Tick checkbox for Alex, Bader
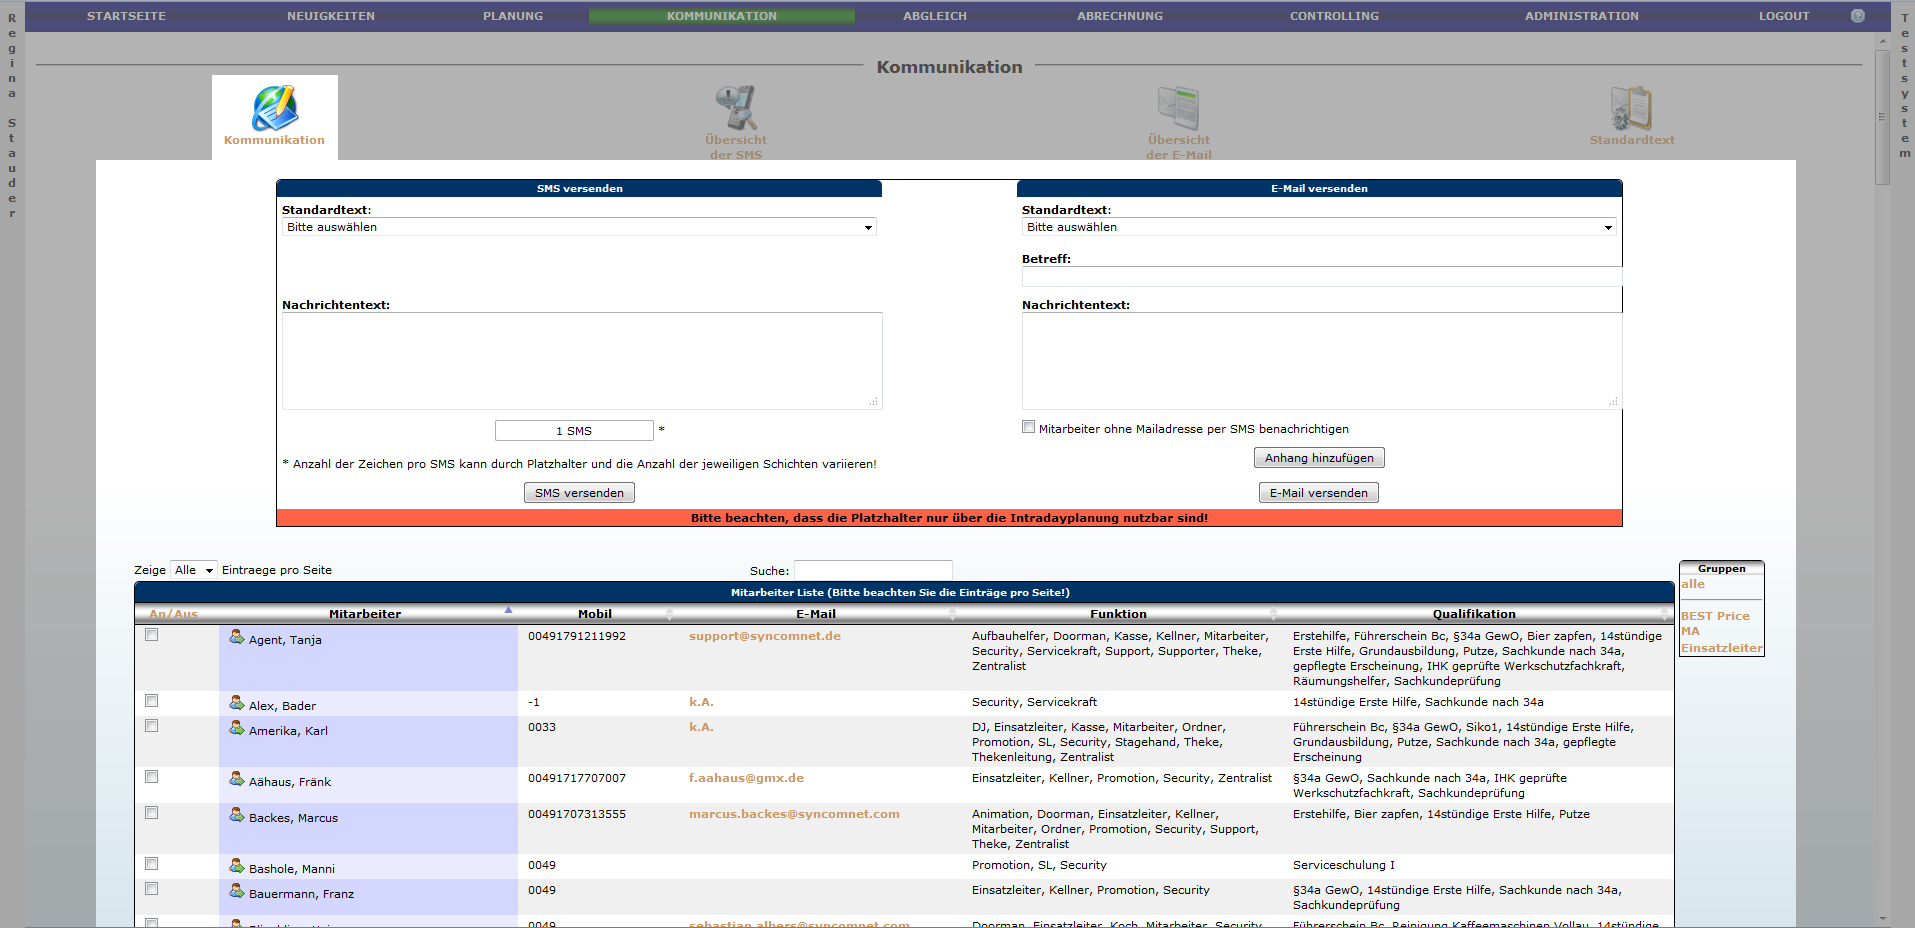Screen dimensions: 1915x928 click(x=152, y=701)
